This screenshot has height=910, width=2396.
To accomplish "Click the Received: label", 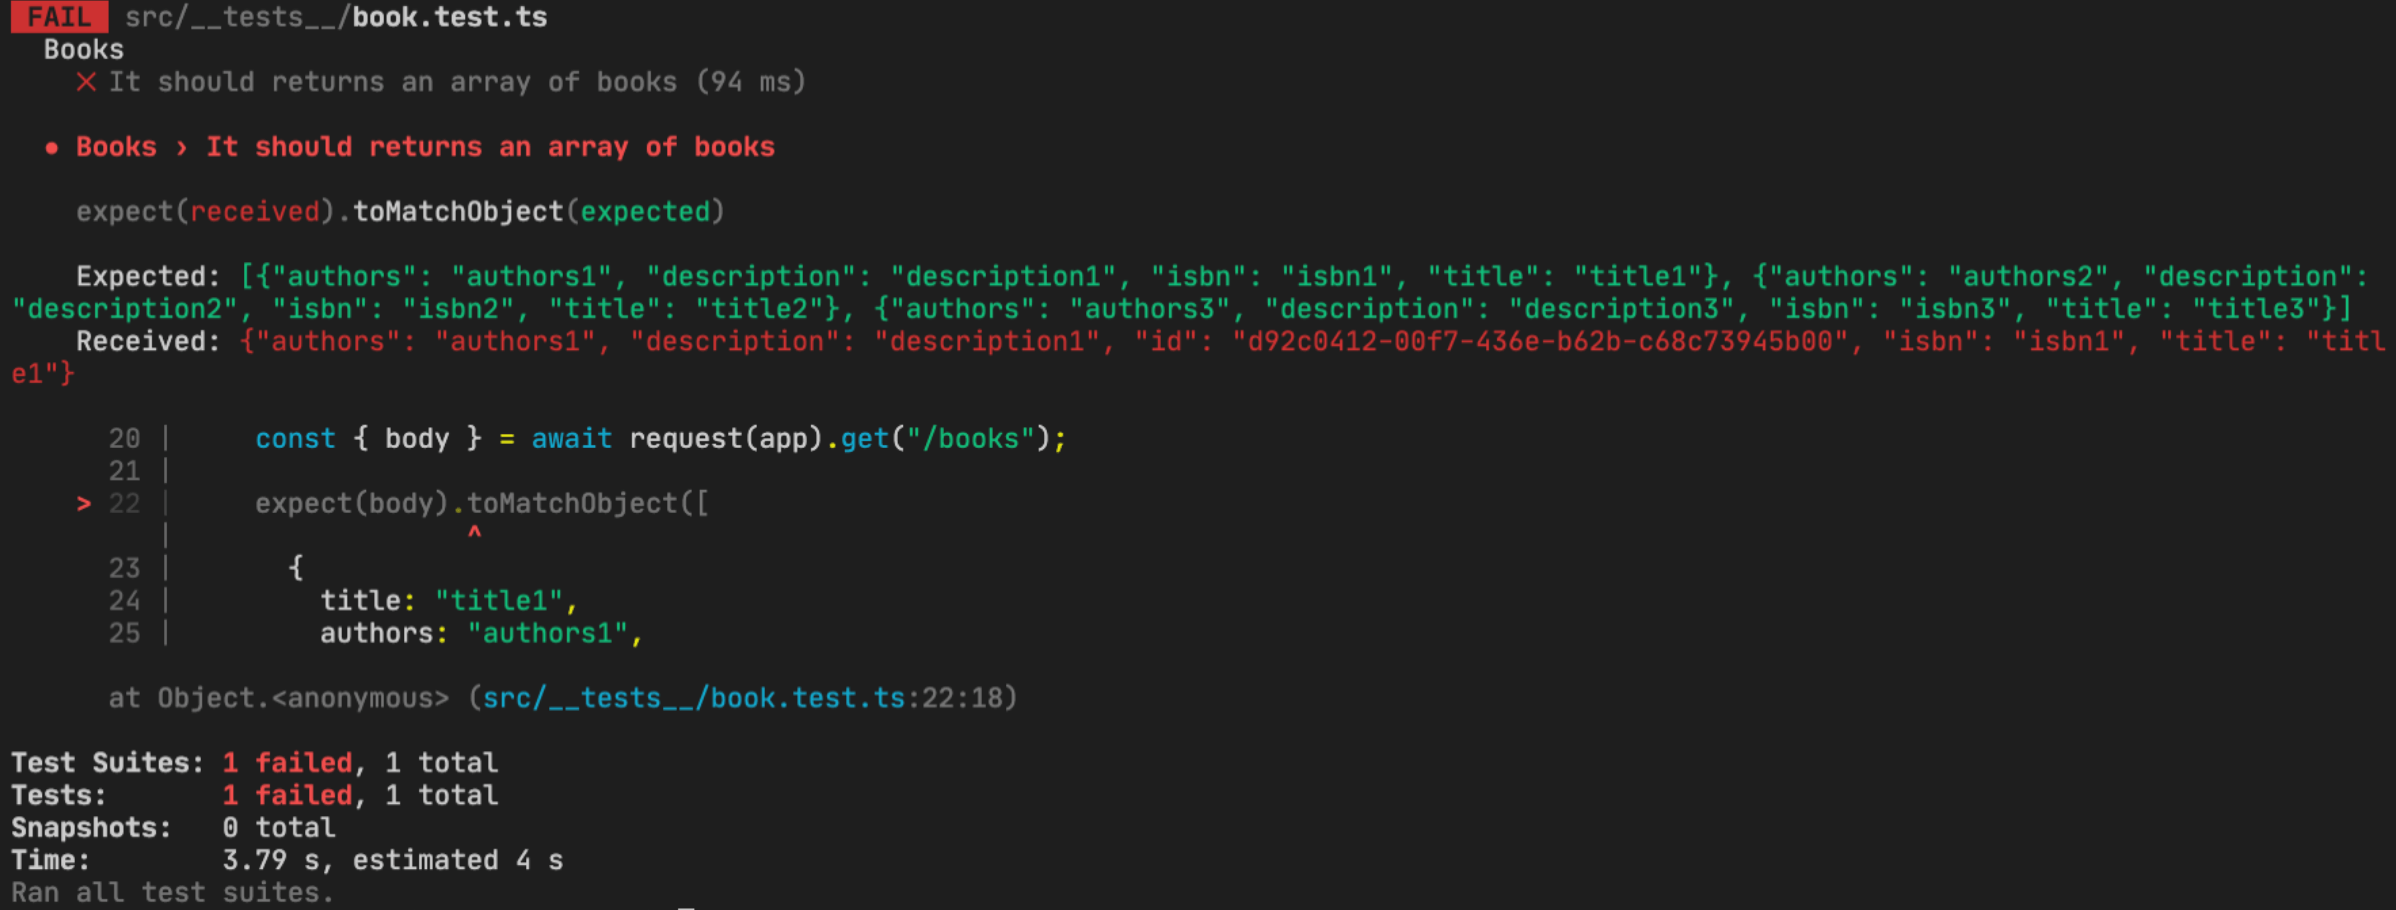I will click(148, 341).
